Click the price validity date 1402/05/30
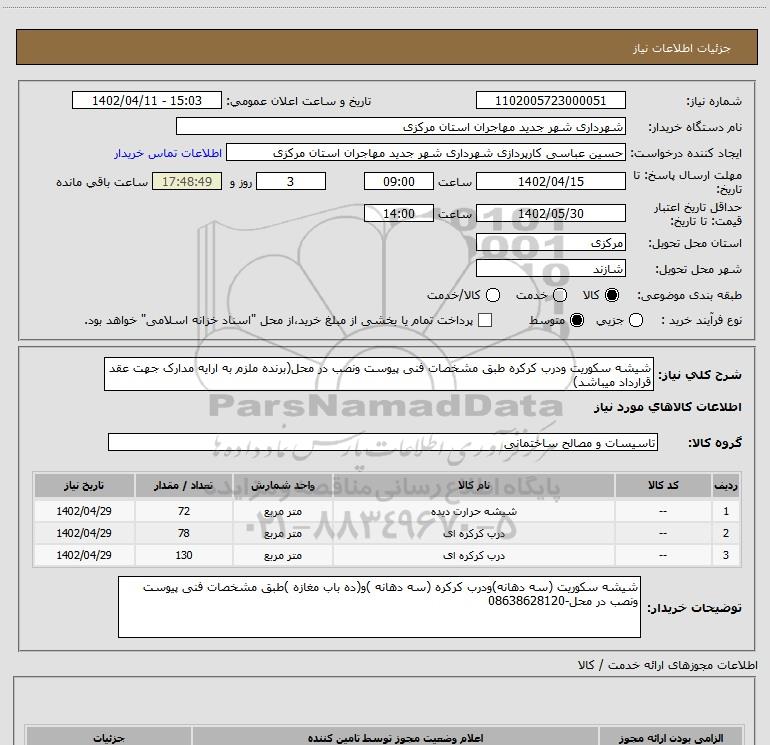 click(551, 213)
